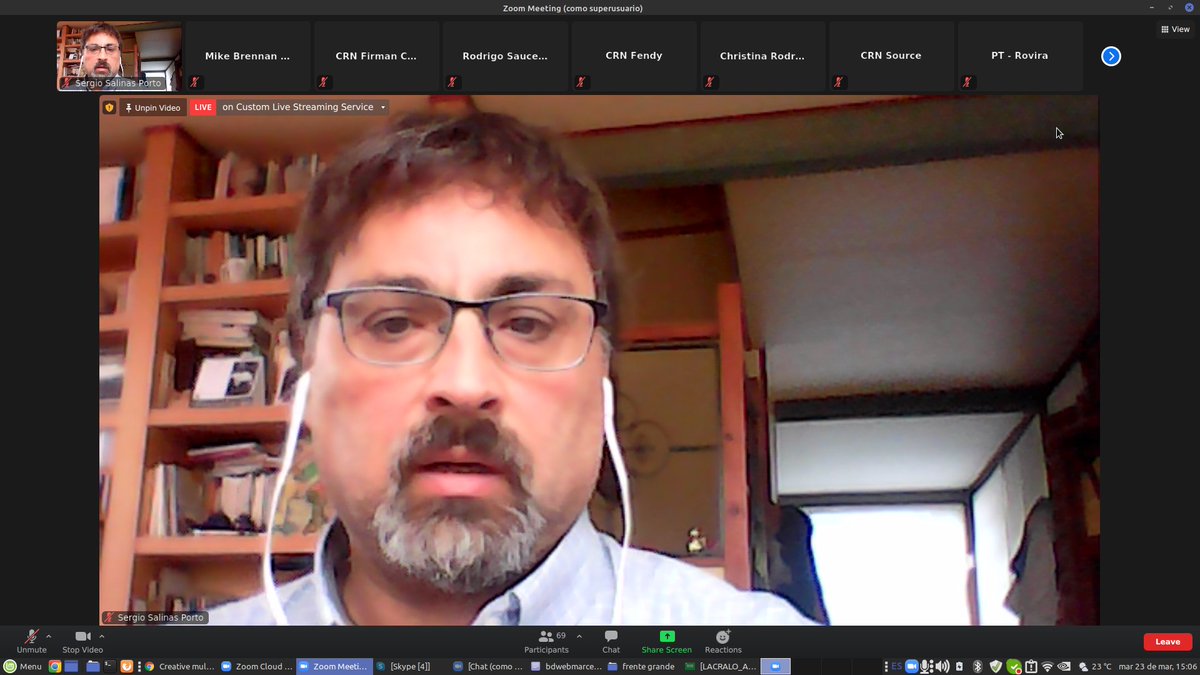The width and height of the screenshot is (1200, 675).
Task: Click muted mic icon on PT - Rovira tile
Action: click(967, 82)
